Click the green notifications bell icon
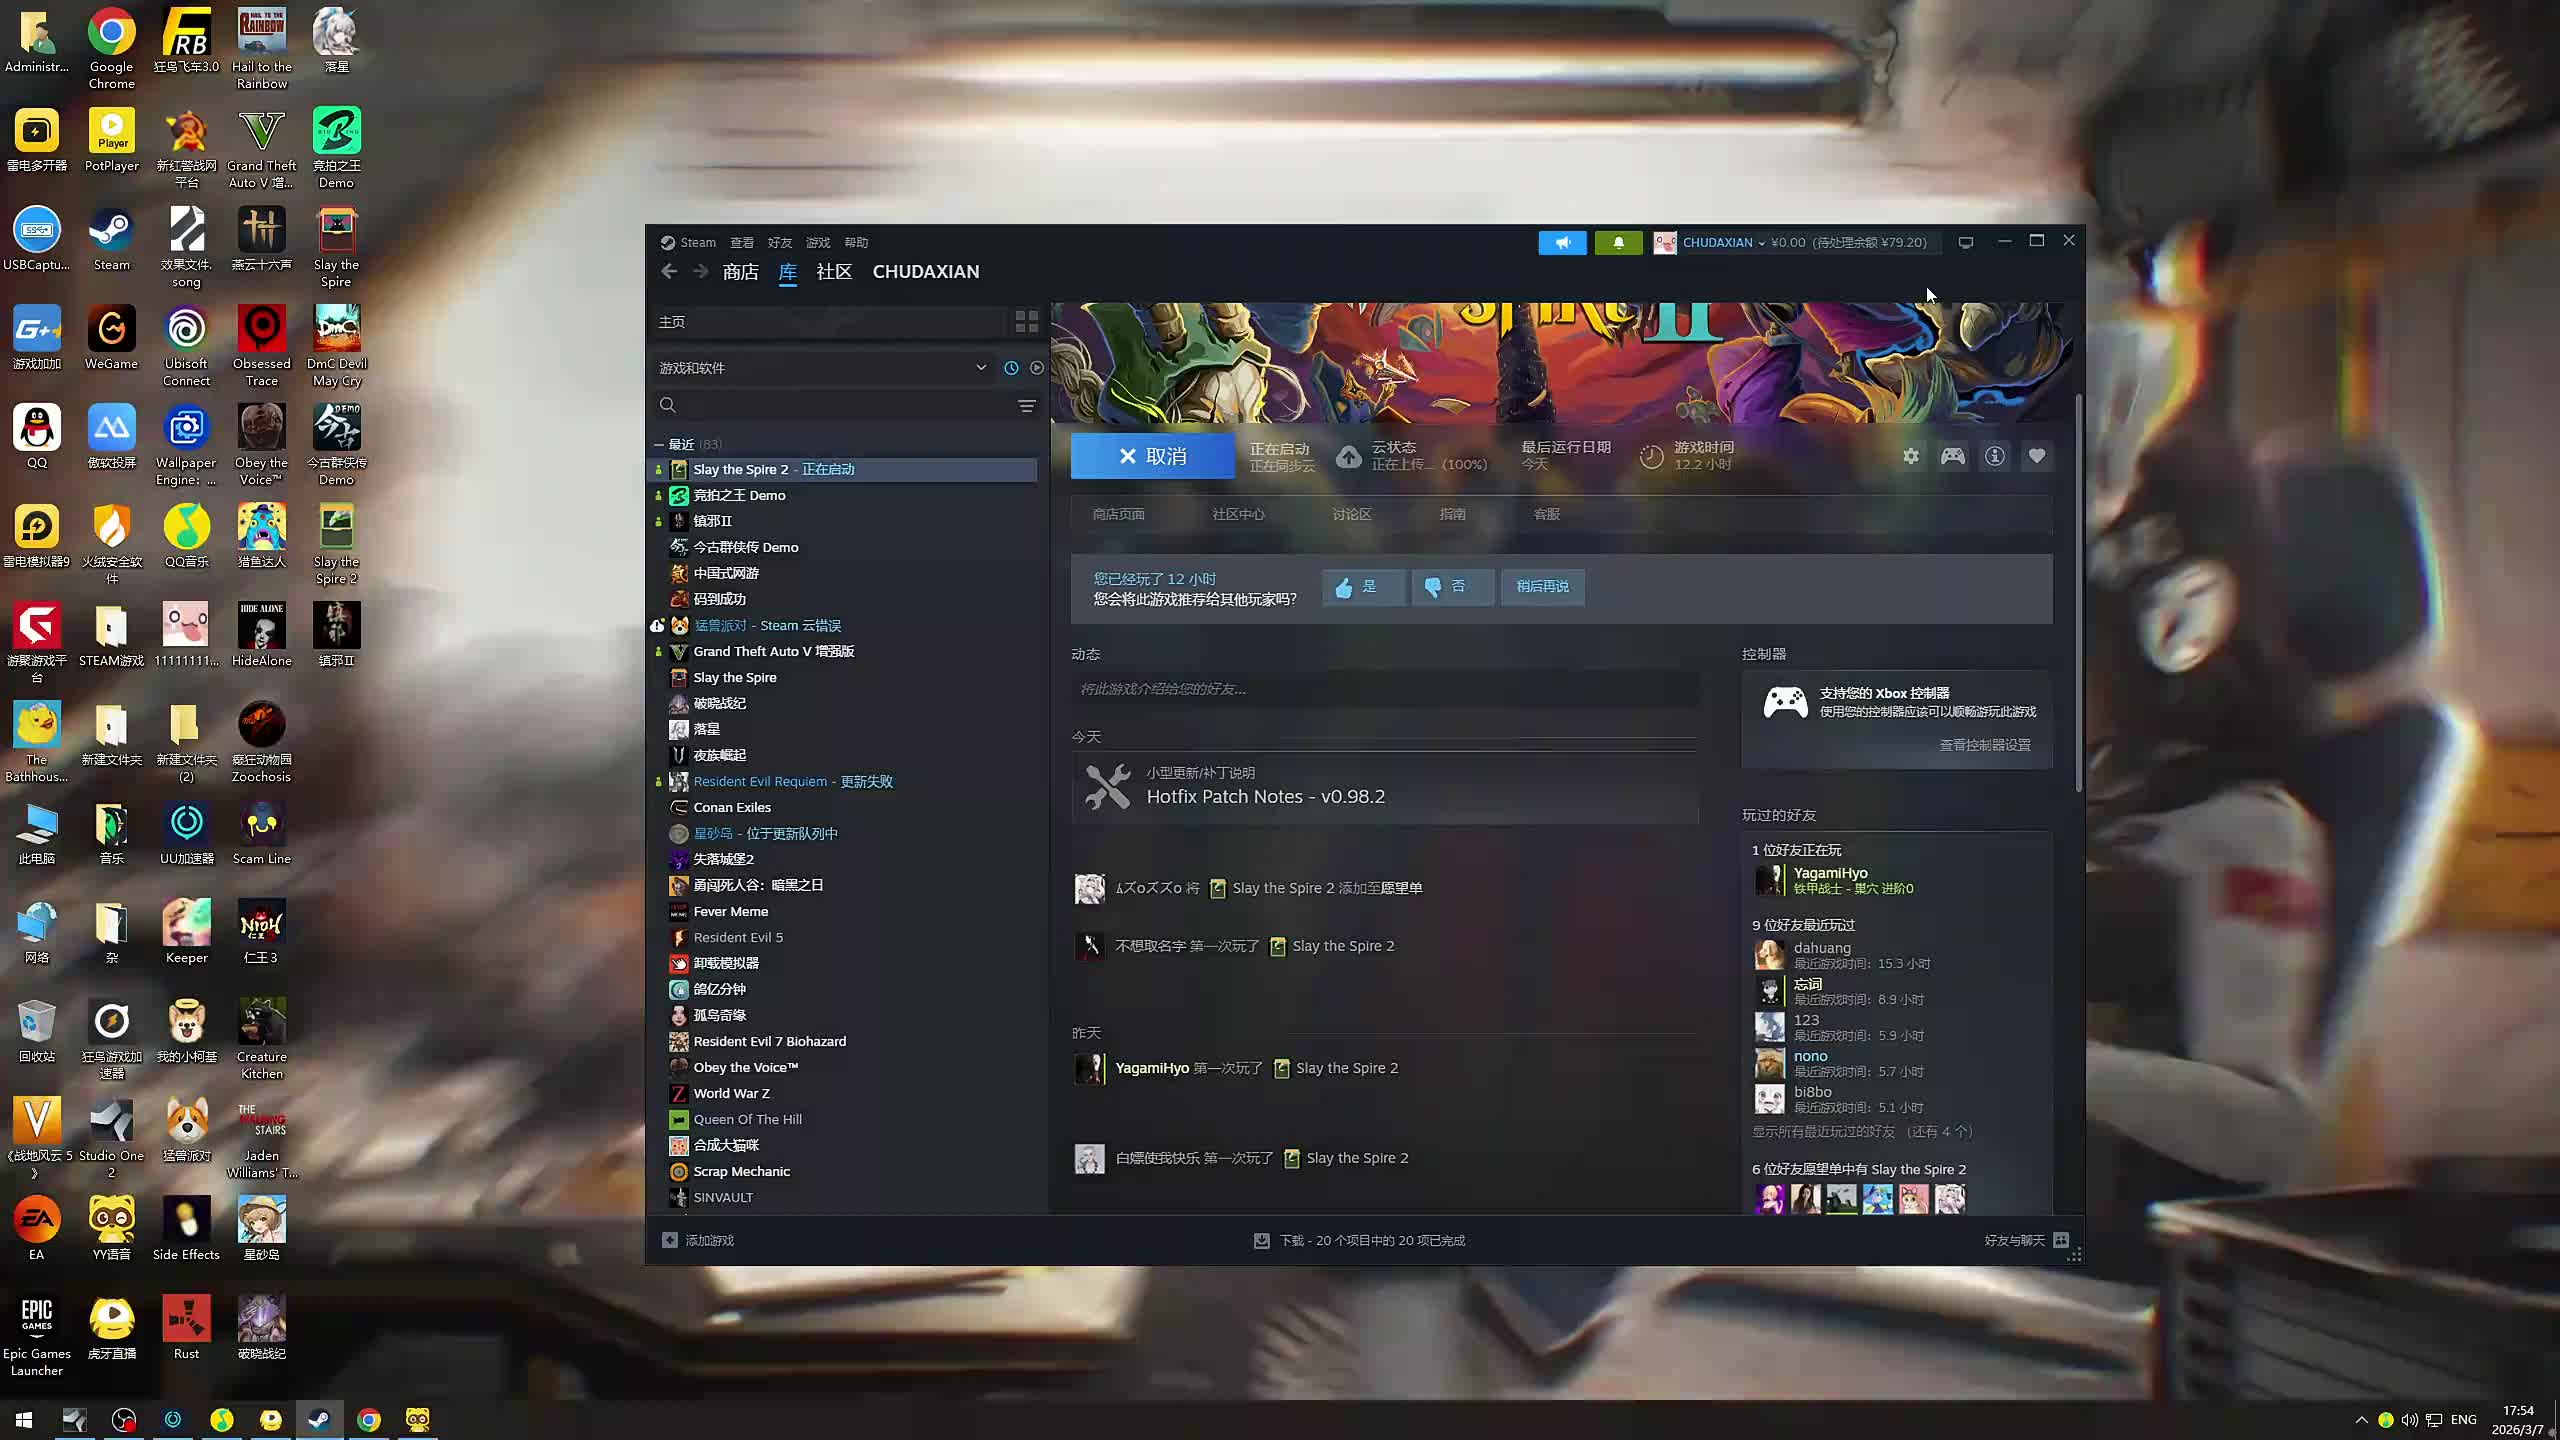 [x=1618, y=242]
